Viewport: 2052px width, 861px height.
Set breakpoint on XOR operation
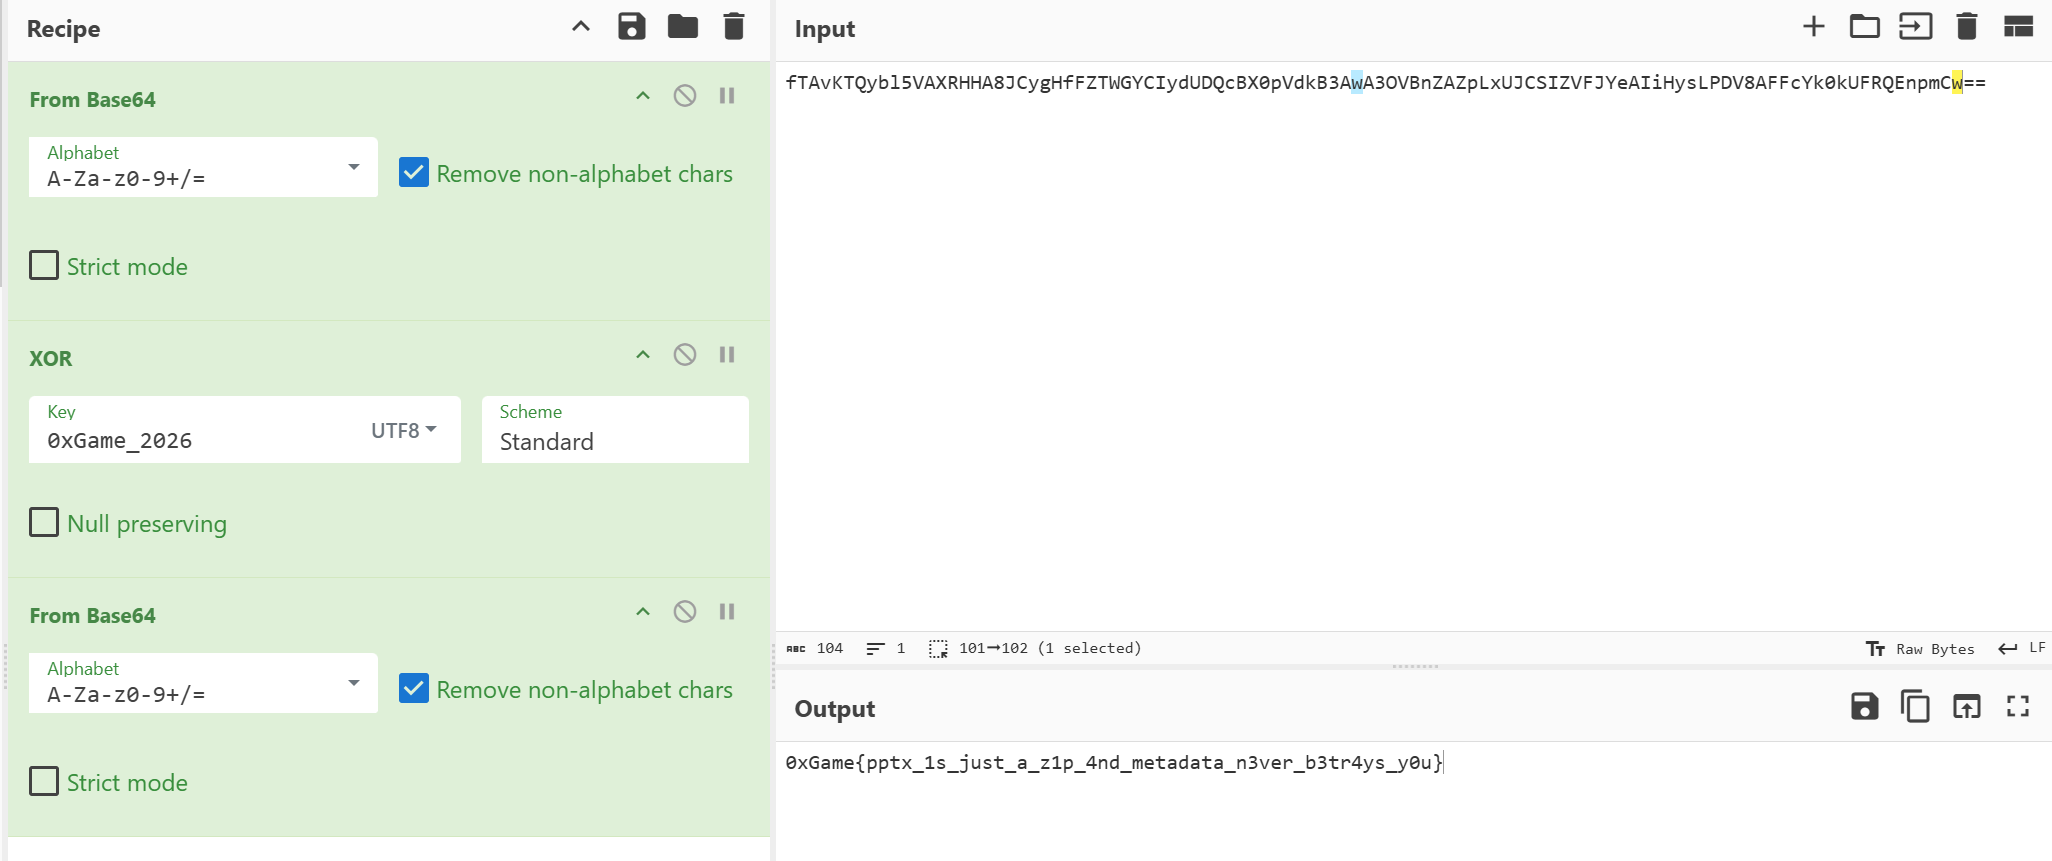point(727,355)
